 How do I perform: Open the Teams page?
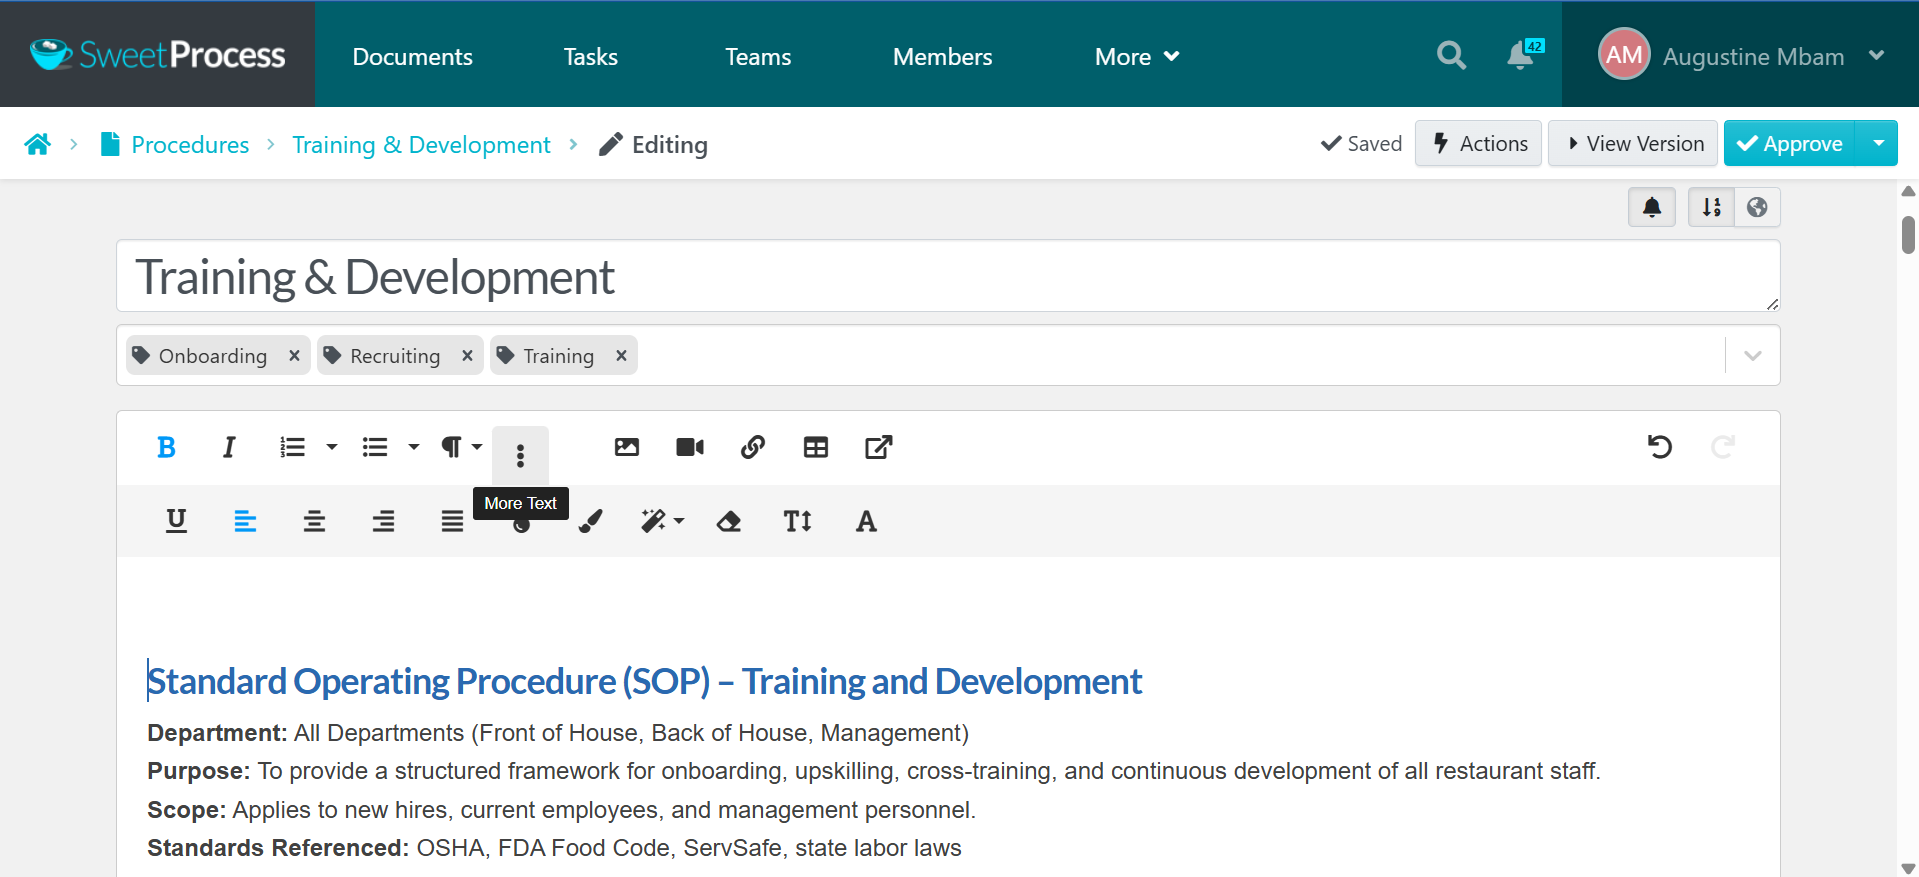click(x=758, y=57)
